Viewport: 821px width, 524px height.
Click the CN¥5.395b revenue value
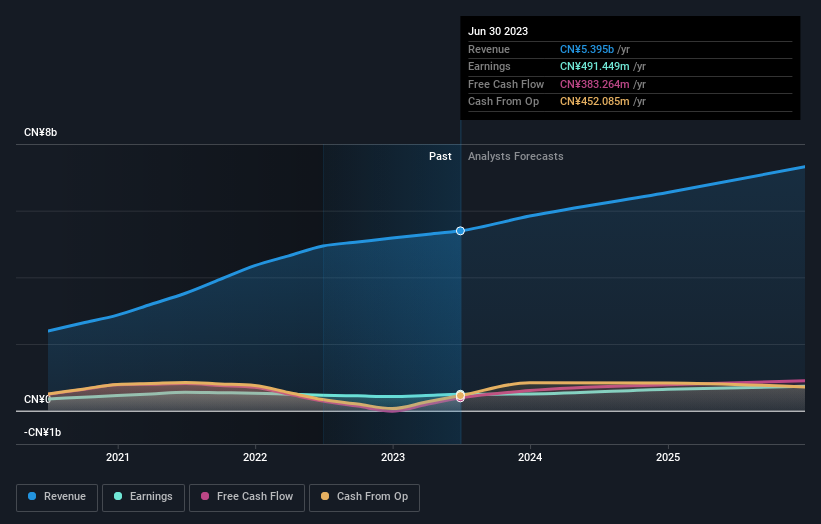click(x=587, y=49)
